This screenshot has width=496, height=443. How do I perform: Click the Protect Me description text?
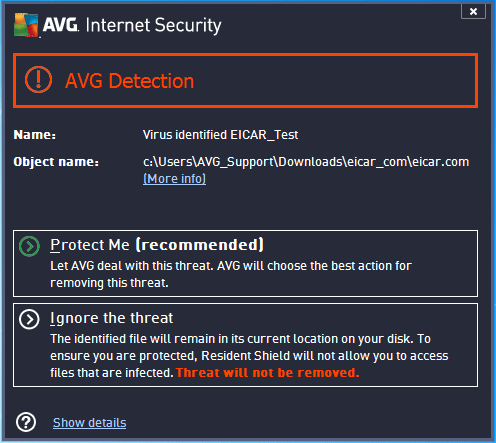(231, 274)
